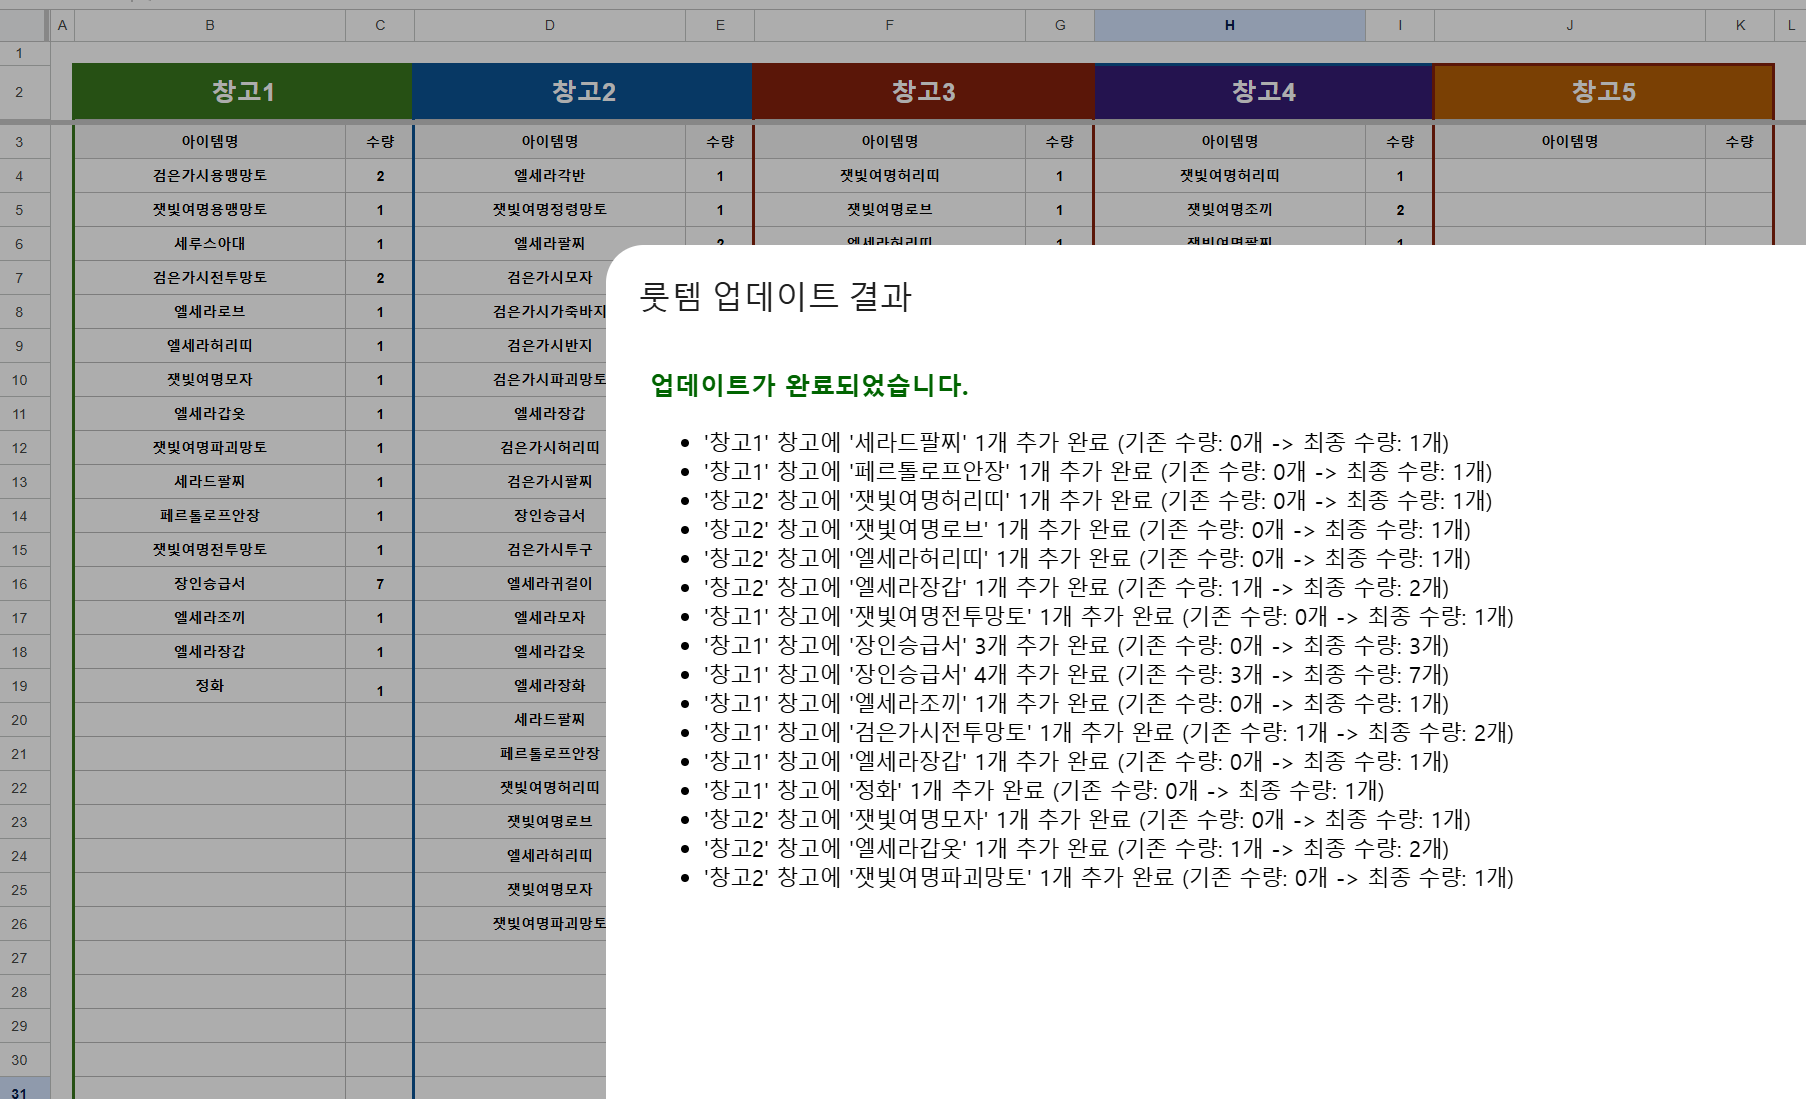Click the log line about 장인승급서 3개 추가
1806x1099 pixels.
coord(1076,646)
